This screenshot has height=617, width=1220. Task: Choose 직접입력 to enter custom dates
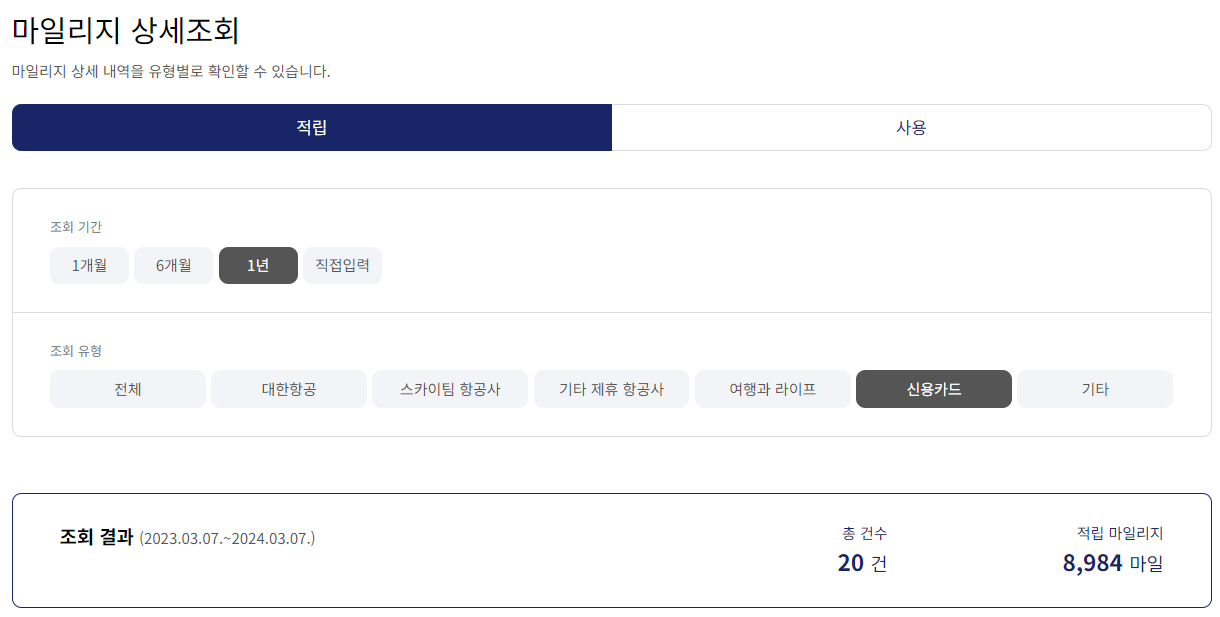[342, 265]
